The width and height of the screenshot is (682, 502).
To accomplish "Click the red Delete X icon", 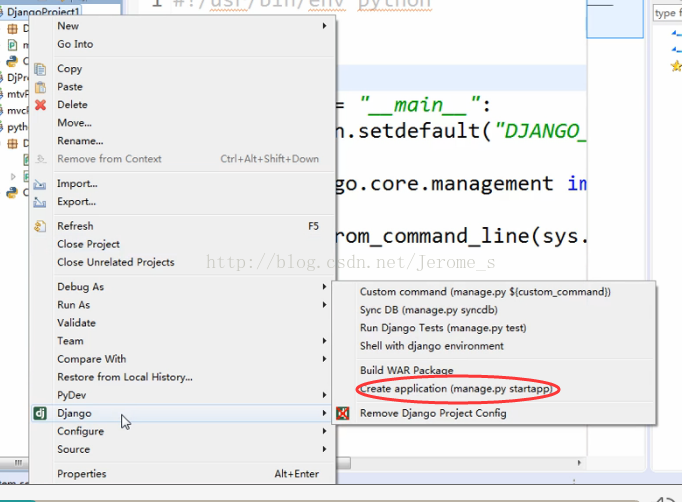I will 40,105.
